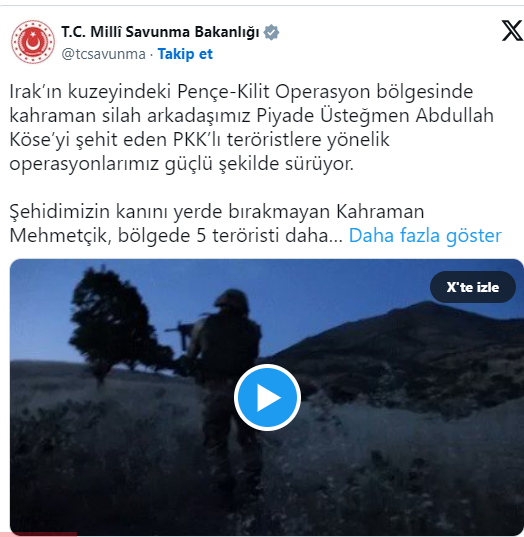Click the verified badge beside the account name
This screenshot has width=524, height=537.
point(271,32)
